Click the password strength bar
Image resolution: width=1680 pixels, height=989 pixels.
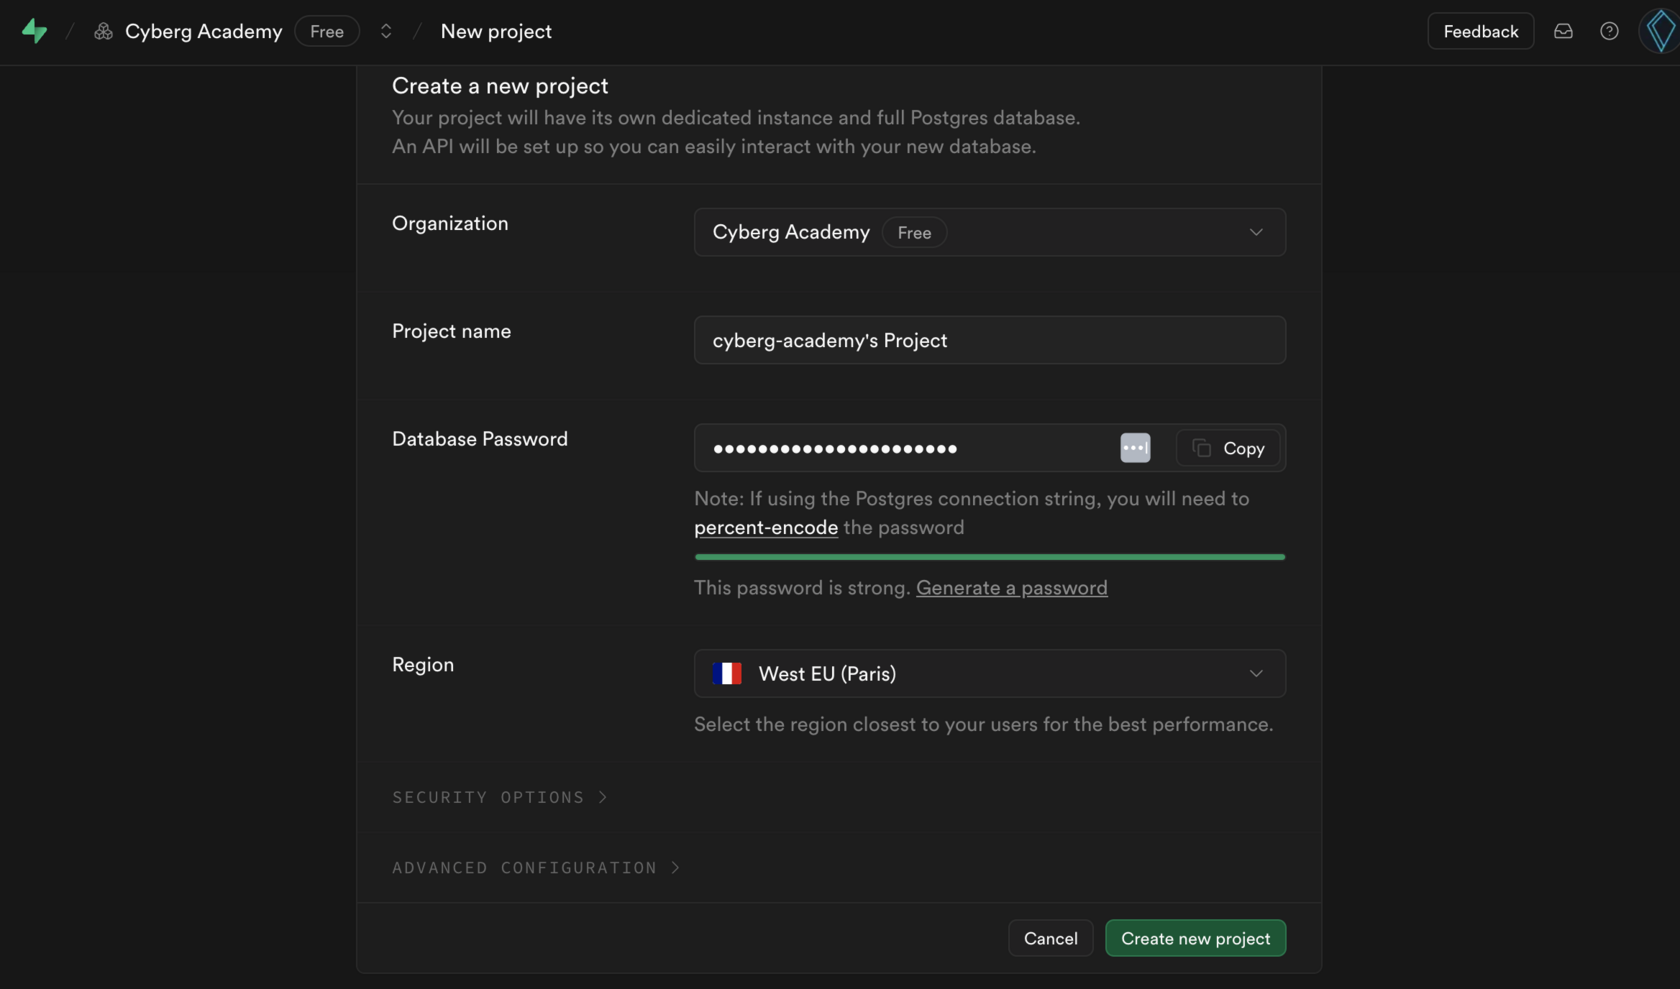(x=990, y=557)
